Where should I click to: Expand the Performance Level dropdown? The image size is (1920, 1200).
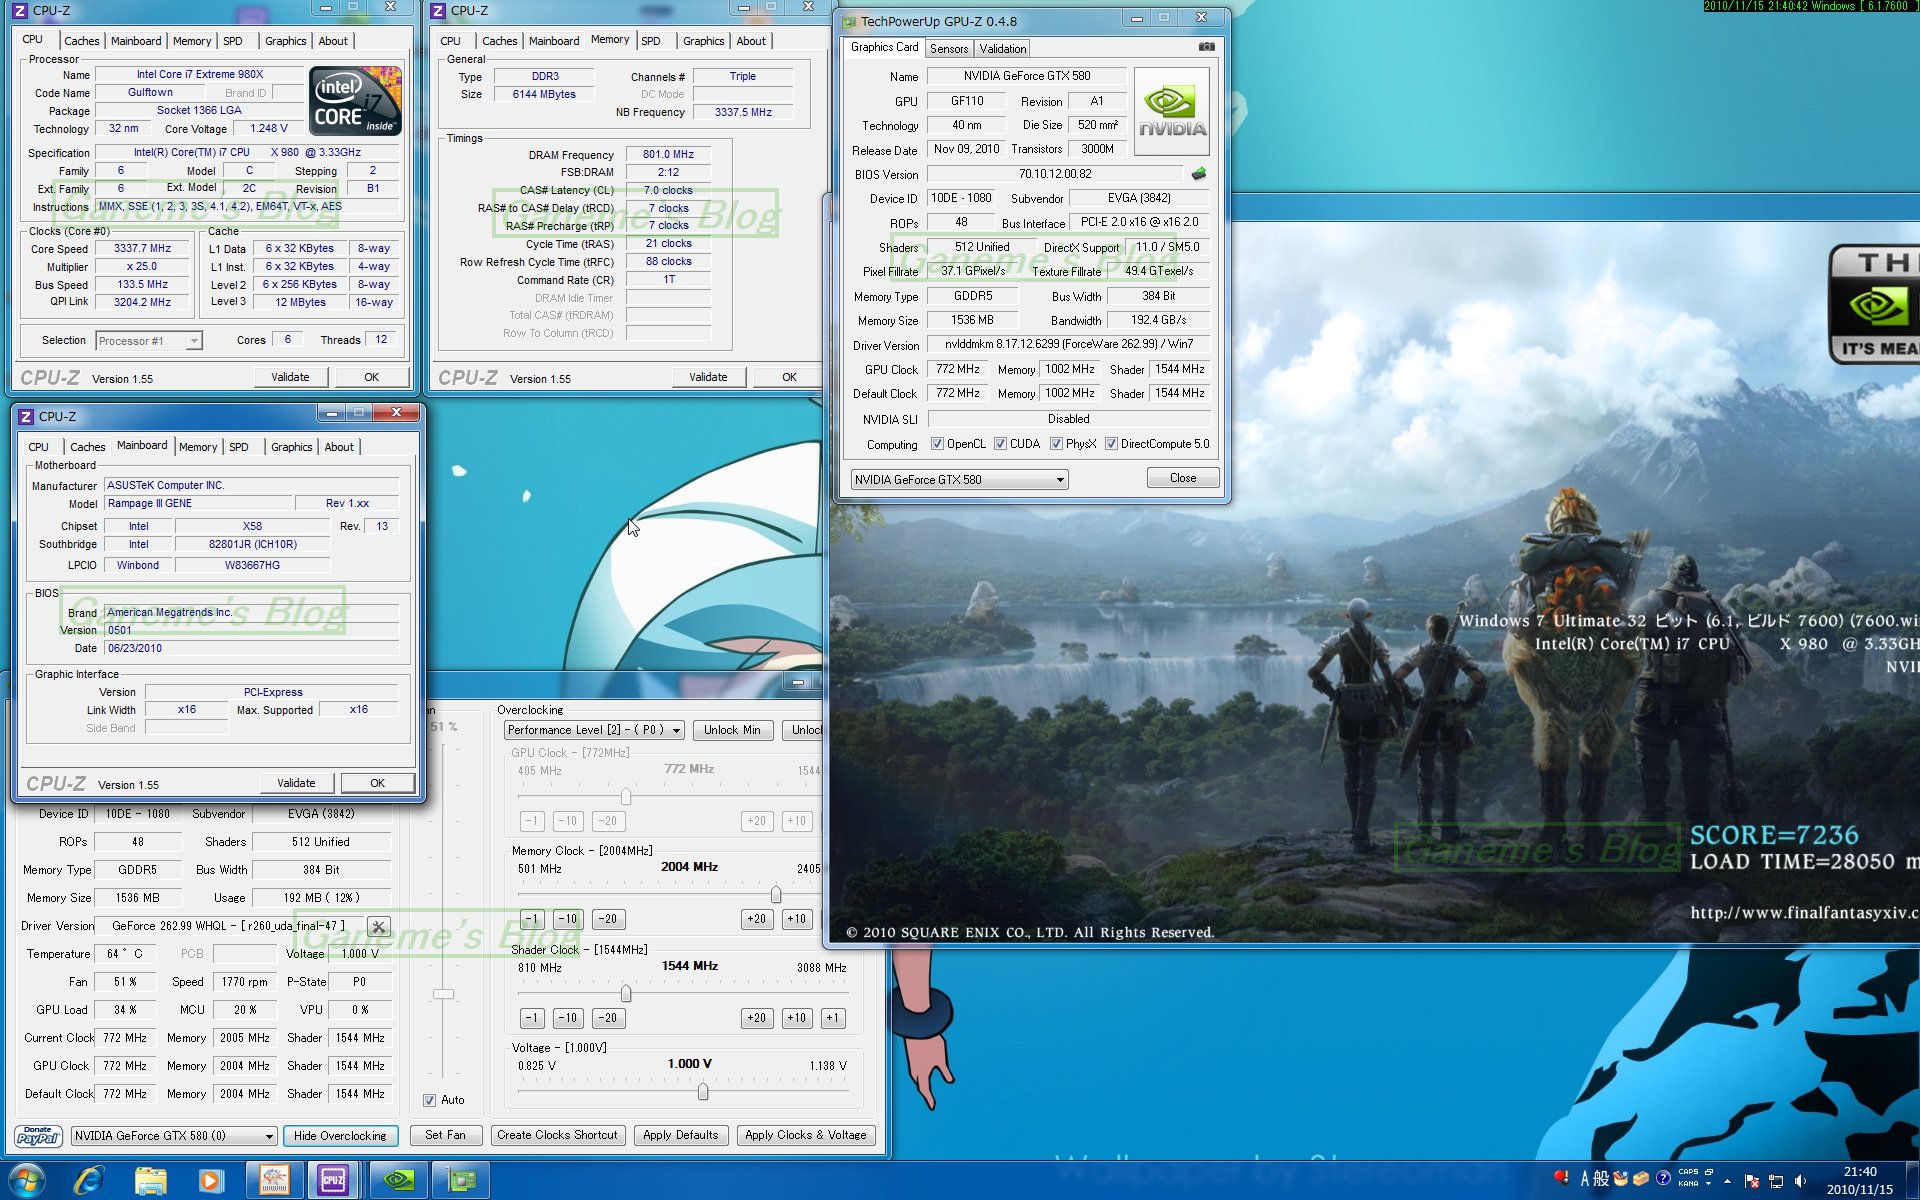coord(676,730)
